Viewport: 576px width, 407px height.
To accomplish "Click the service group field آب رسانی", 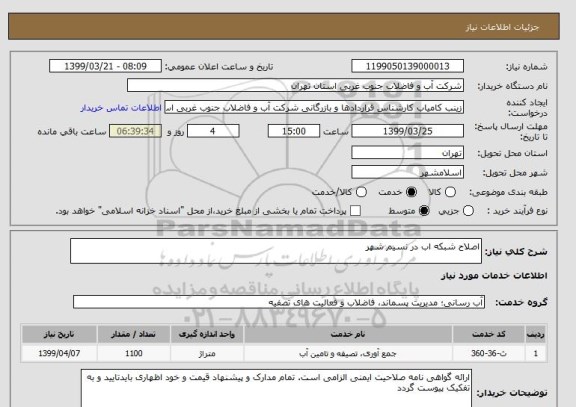I will click(x=279, y=302).
